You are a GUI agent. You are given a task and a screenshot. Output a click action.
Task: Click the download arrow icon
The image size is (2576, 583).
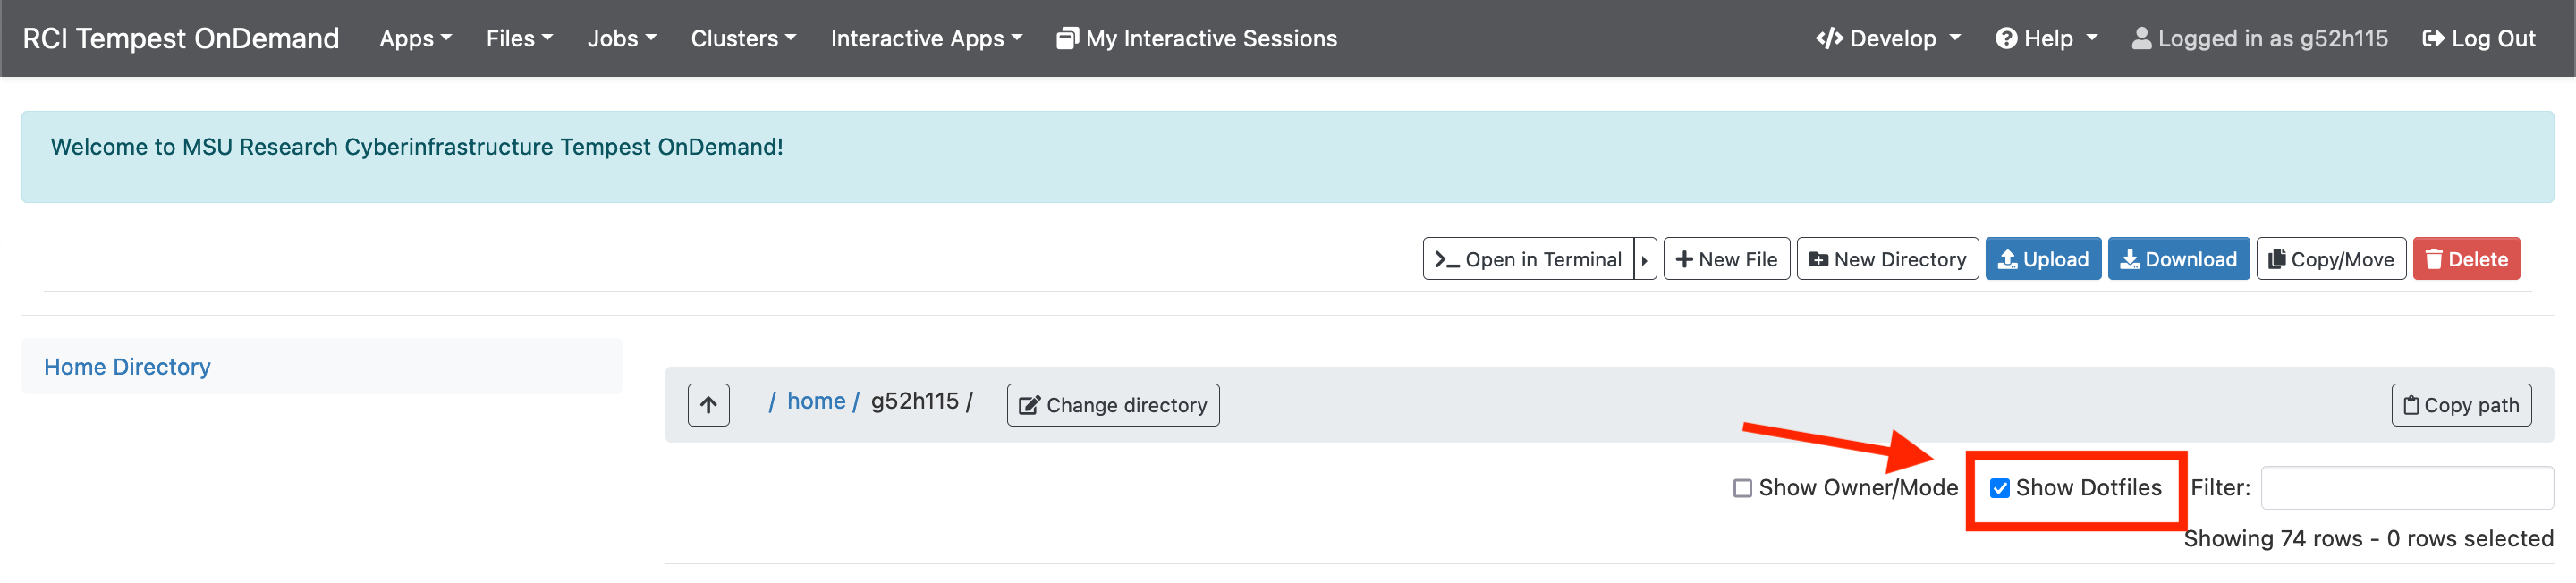click(x=2130, y=259)
